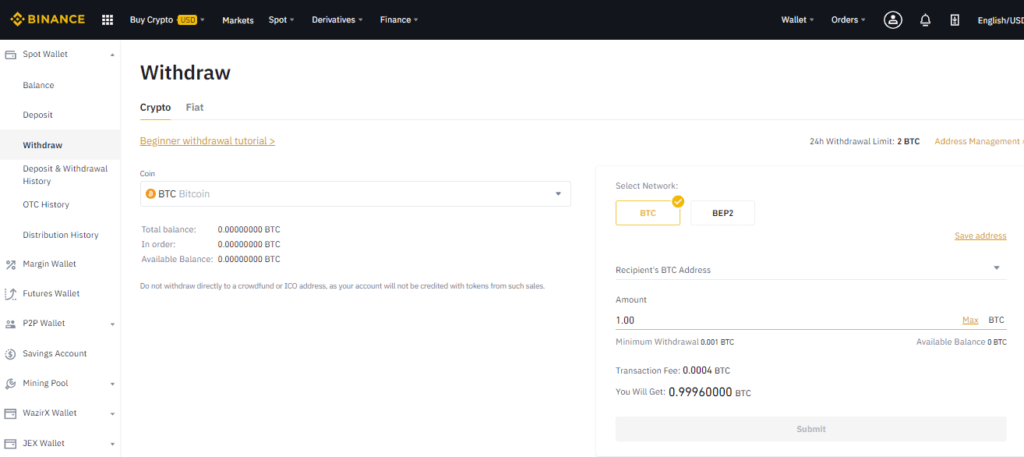Expand the P2P Wallet section arrow
The width and height of the screenshot is (1024, 457).
(x=112, y=324)
